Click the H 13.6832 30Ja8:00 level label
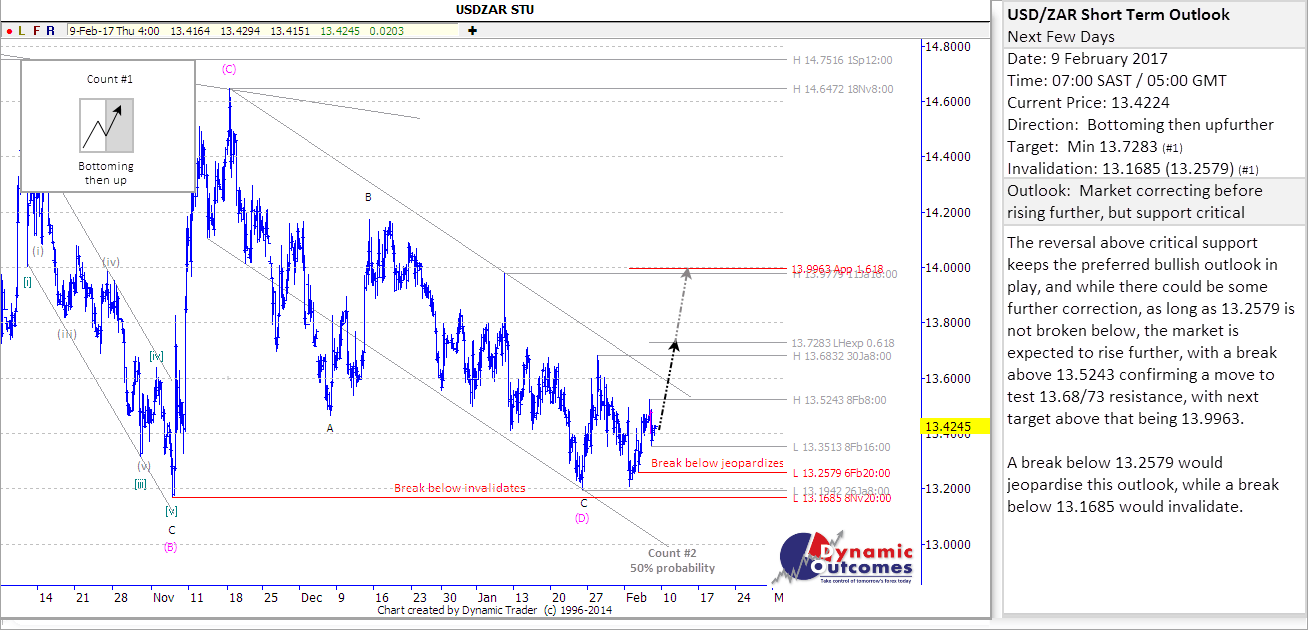The width and height of the screenshot is (1308, 630). point(842,356)
